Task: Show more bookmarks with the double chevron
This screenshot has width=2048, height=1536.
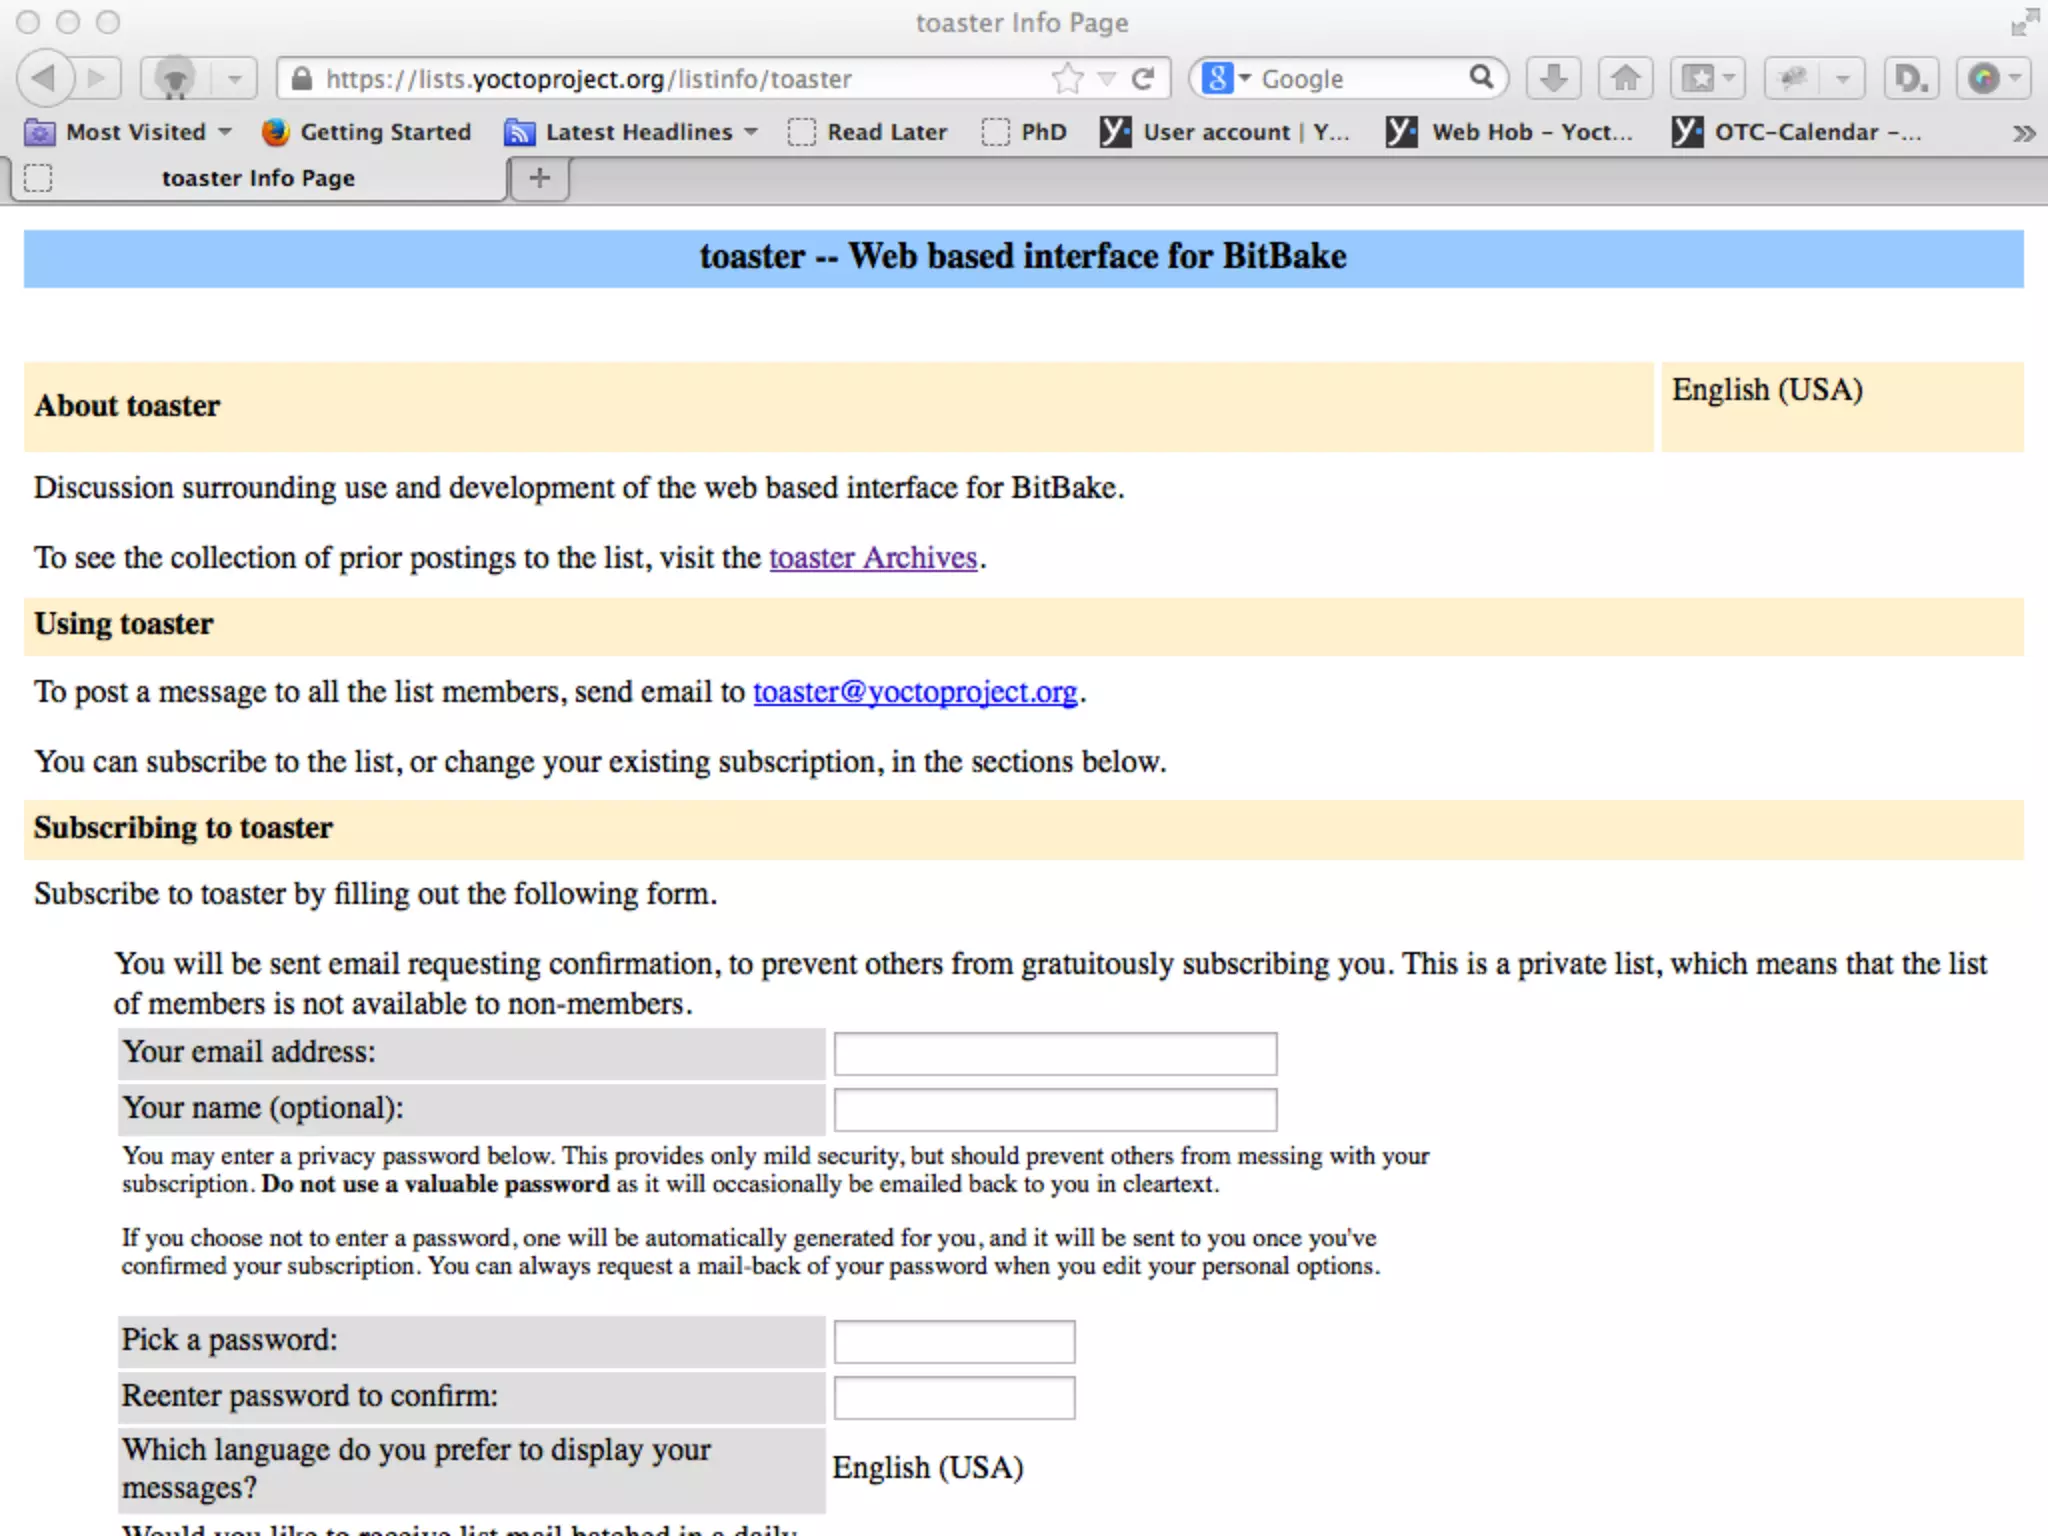Action: pos(2023,133)
